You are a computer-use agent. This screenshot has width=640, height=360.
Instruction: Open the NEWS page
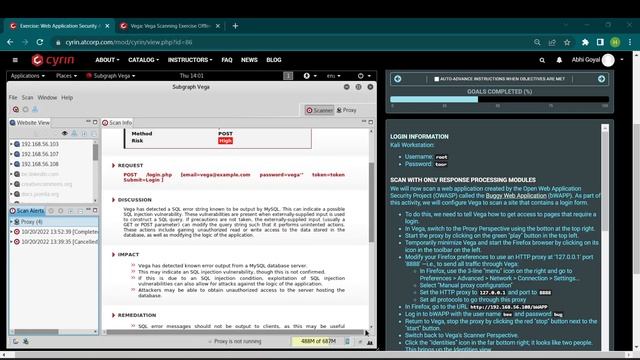coord(249,60)
